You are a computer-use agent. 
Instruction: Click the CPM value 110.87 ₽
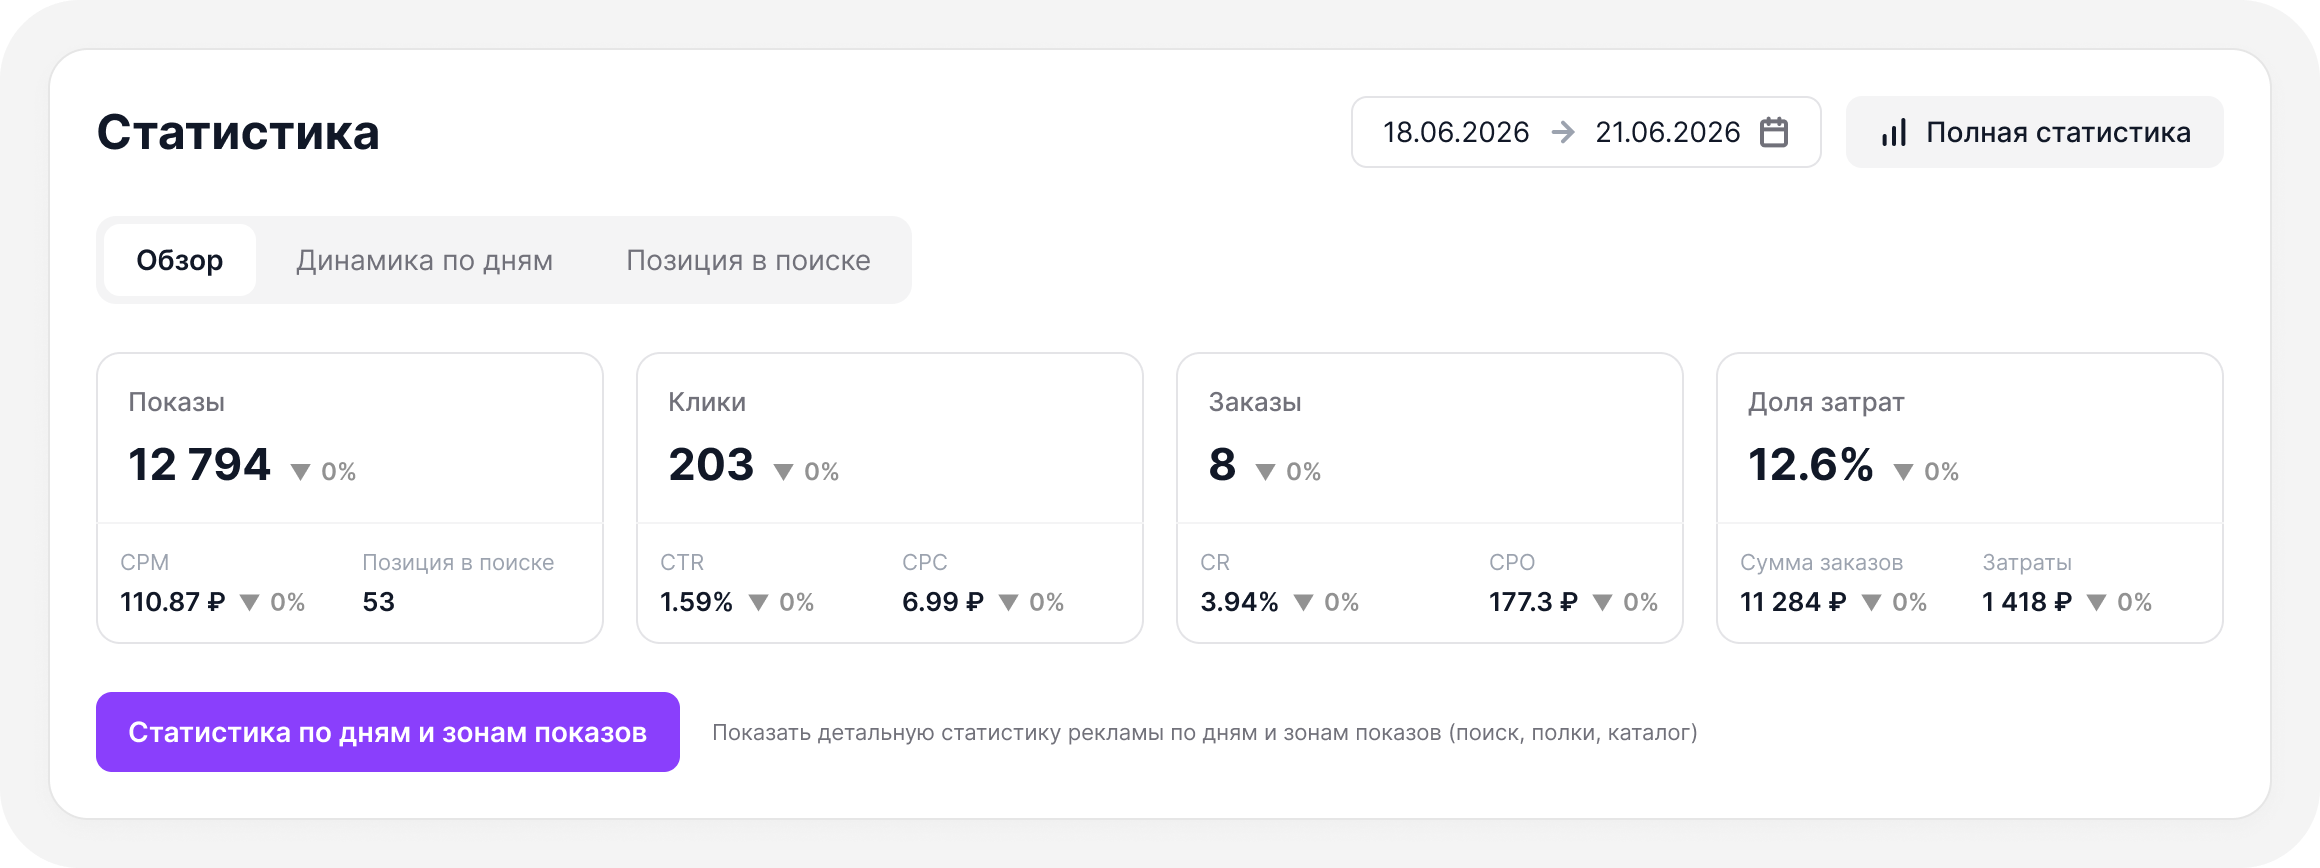click(173, 602)
